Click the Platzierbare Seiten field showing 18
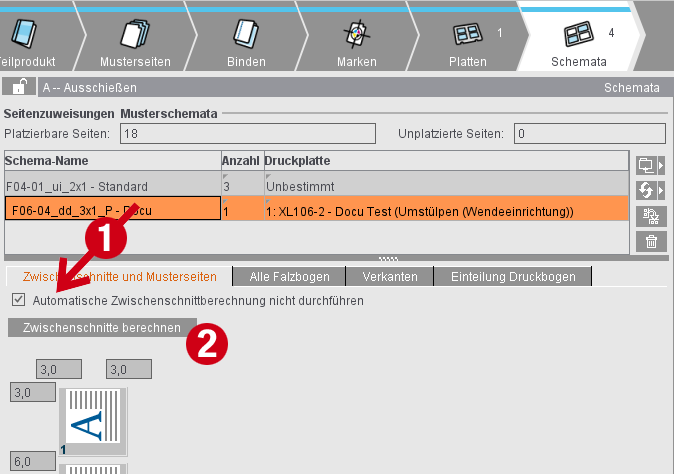Screen dimensions: 674x474 coord(248,134)
